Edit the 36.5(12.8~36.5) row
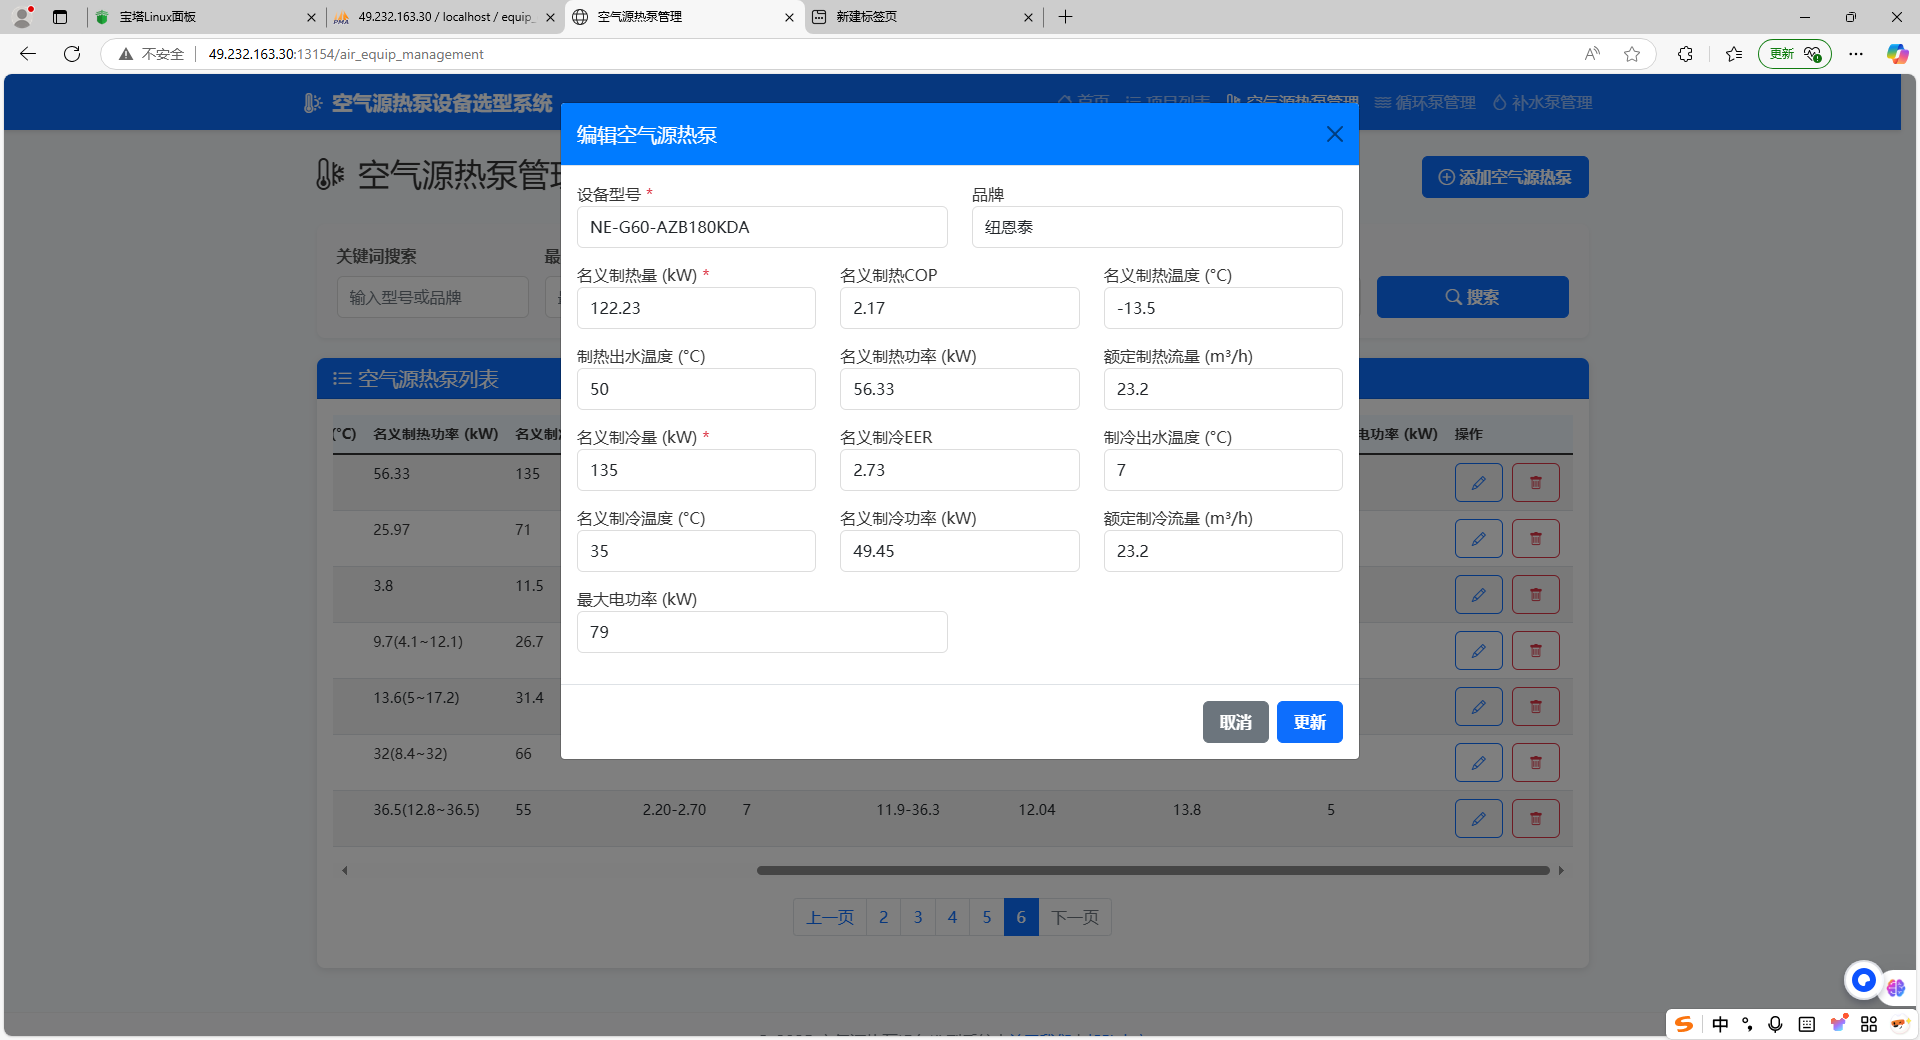1920x1040 pixels. tap(1478, 819)
